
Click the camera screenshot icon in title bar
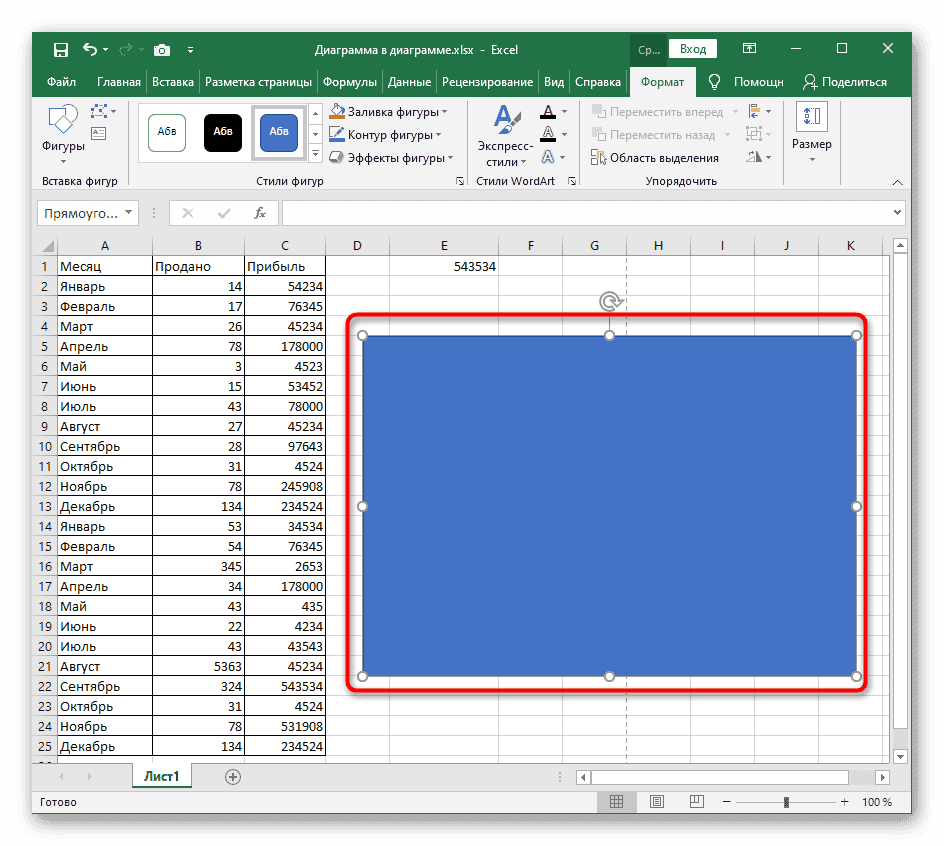pos(162,49)
